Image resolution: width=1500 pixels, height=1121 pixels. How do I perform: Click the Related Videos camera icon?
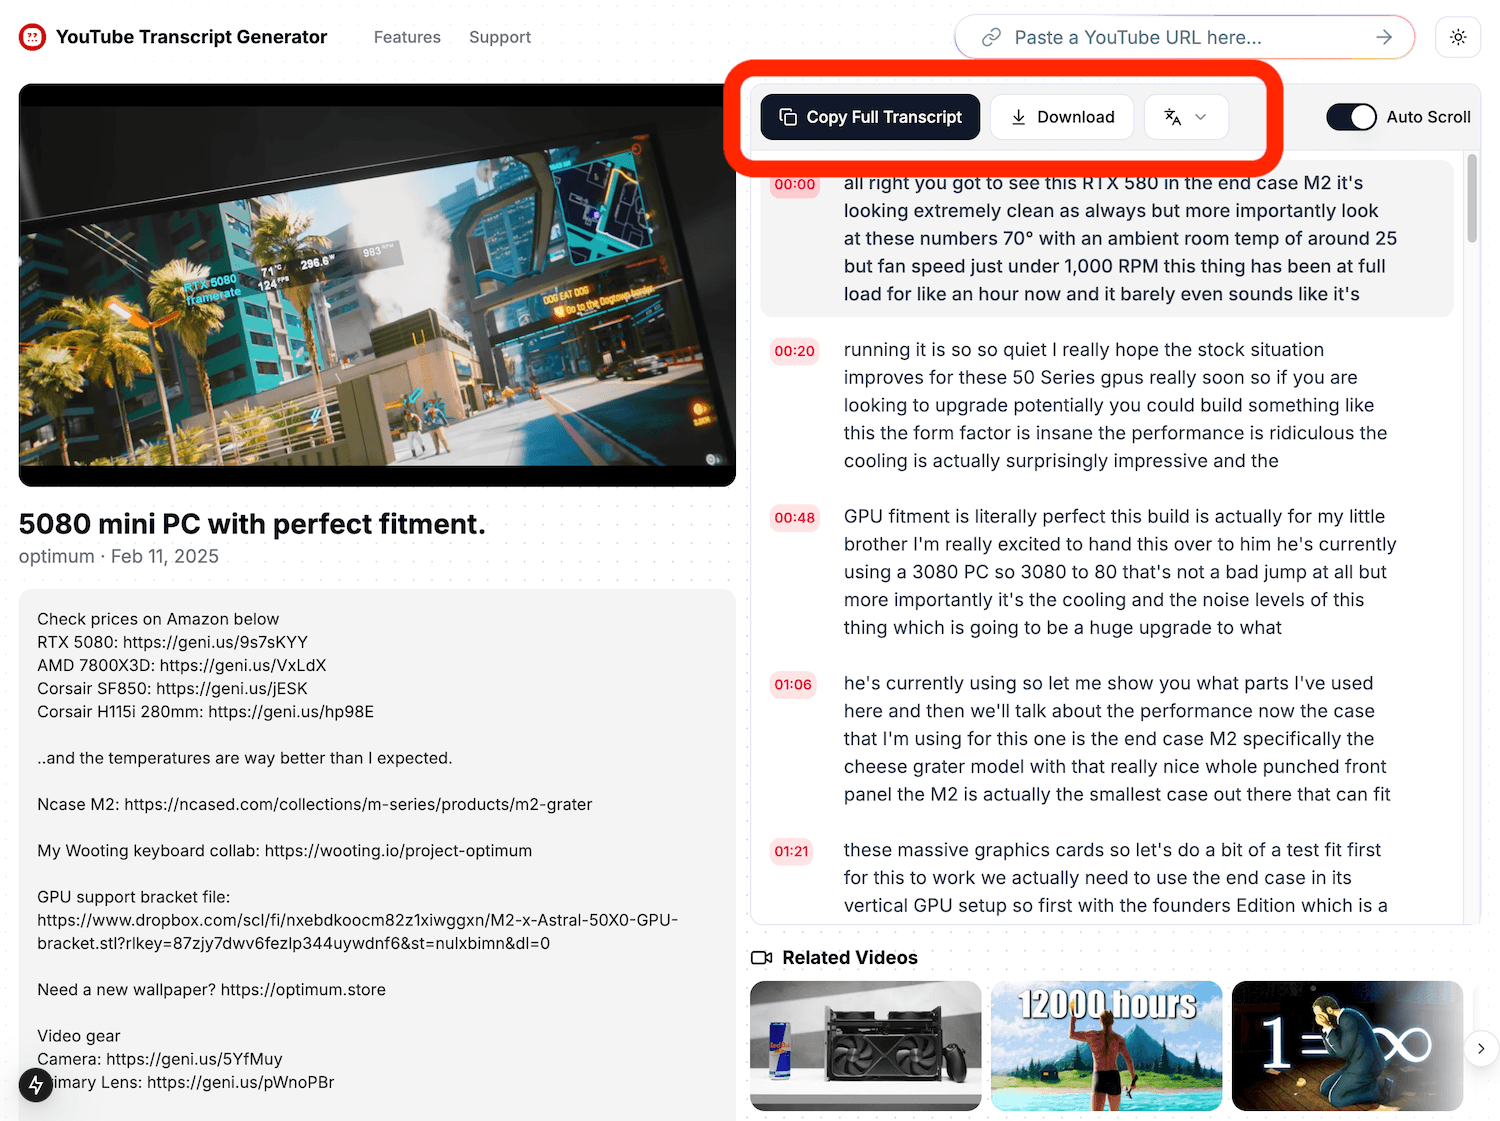(x=762, y=957)
